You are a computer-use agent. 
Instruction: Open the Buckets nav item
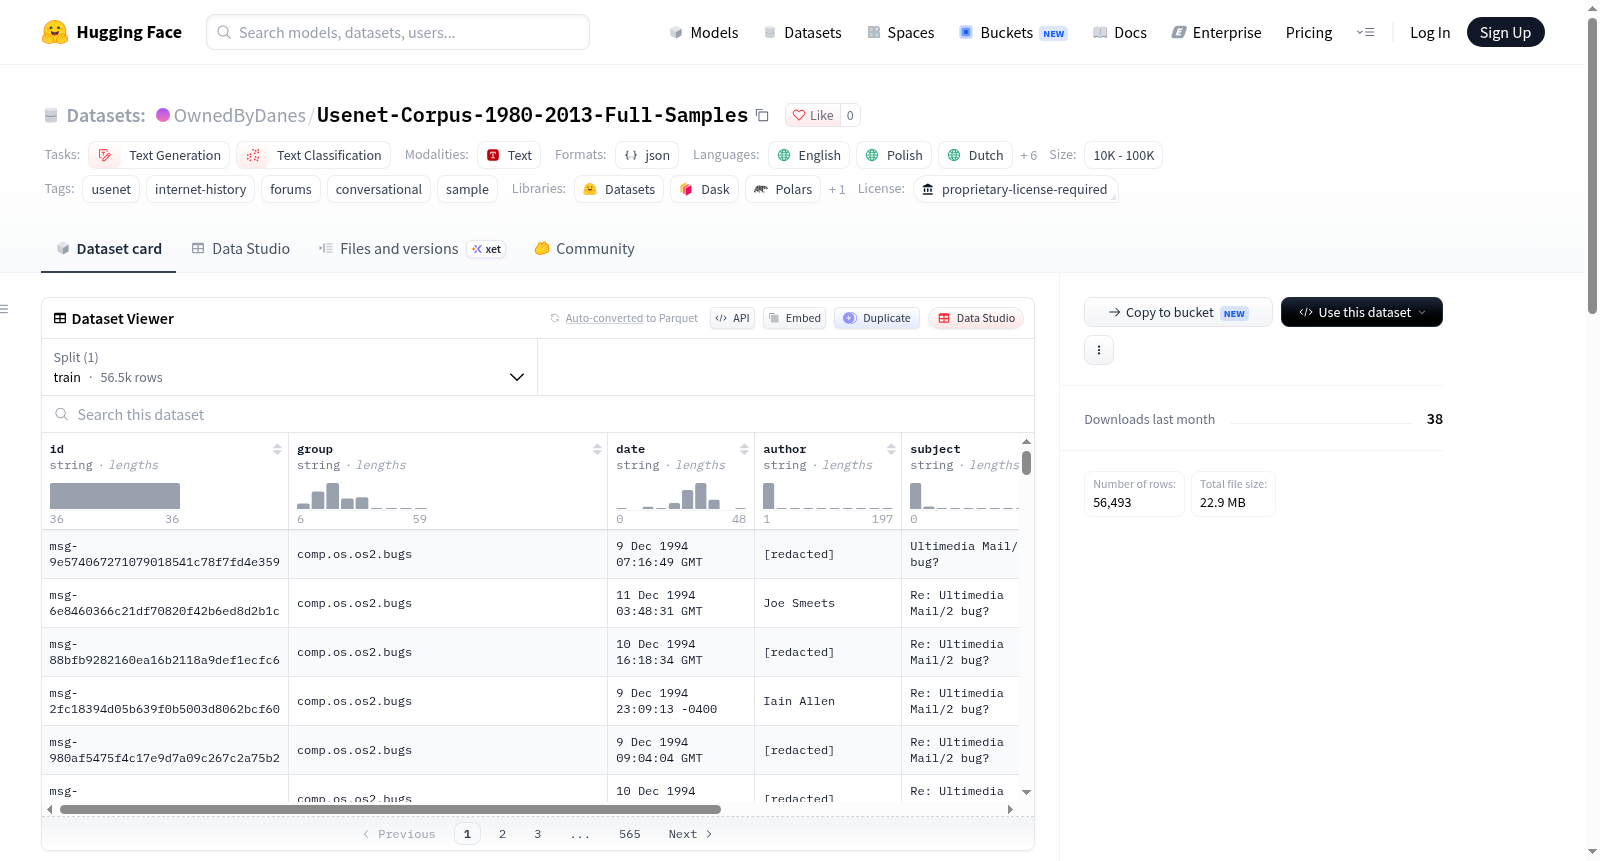[x=1013, y=32]
